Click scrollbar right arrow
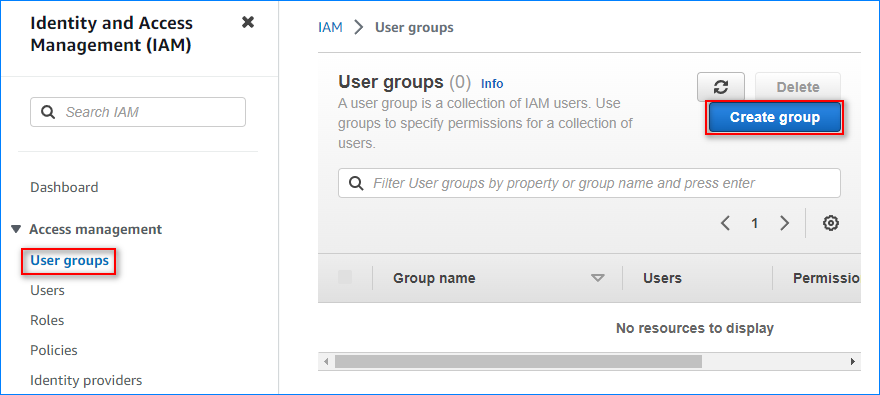 pyautogui.click(x=853, y=361)
